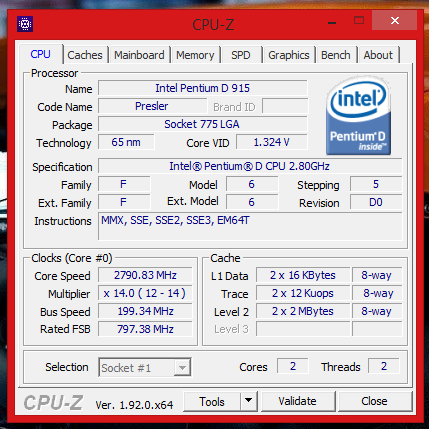Click the Close button at the bottom
Image resolution: width=429 pixels, height=429 pixels.
click(375, 401)
